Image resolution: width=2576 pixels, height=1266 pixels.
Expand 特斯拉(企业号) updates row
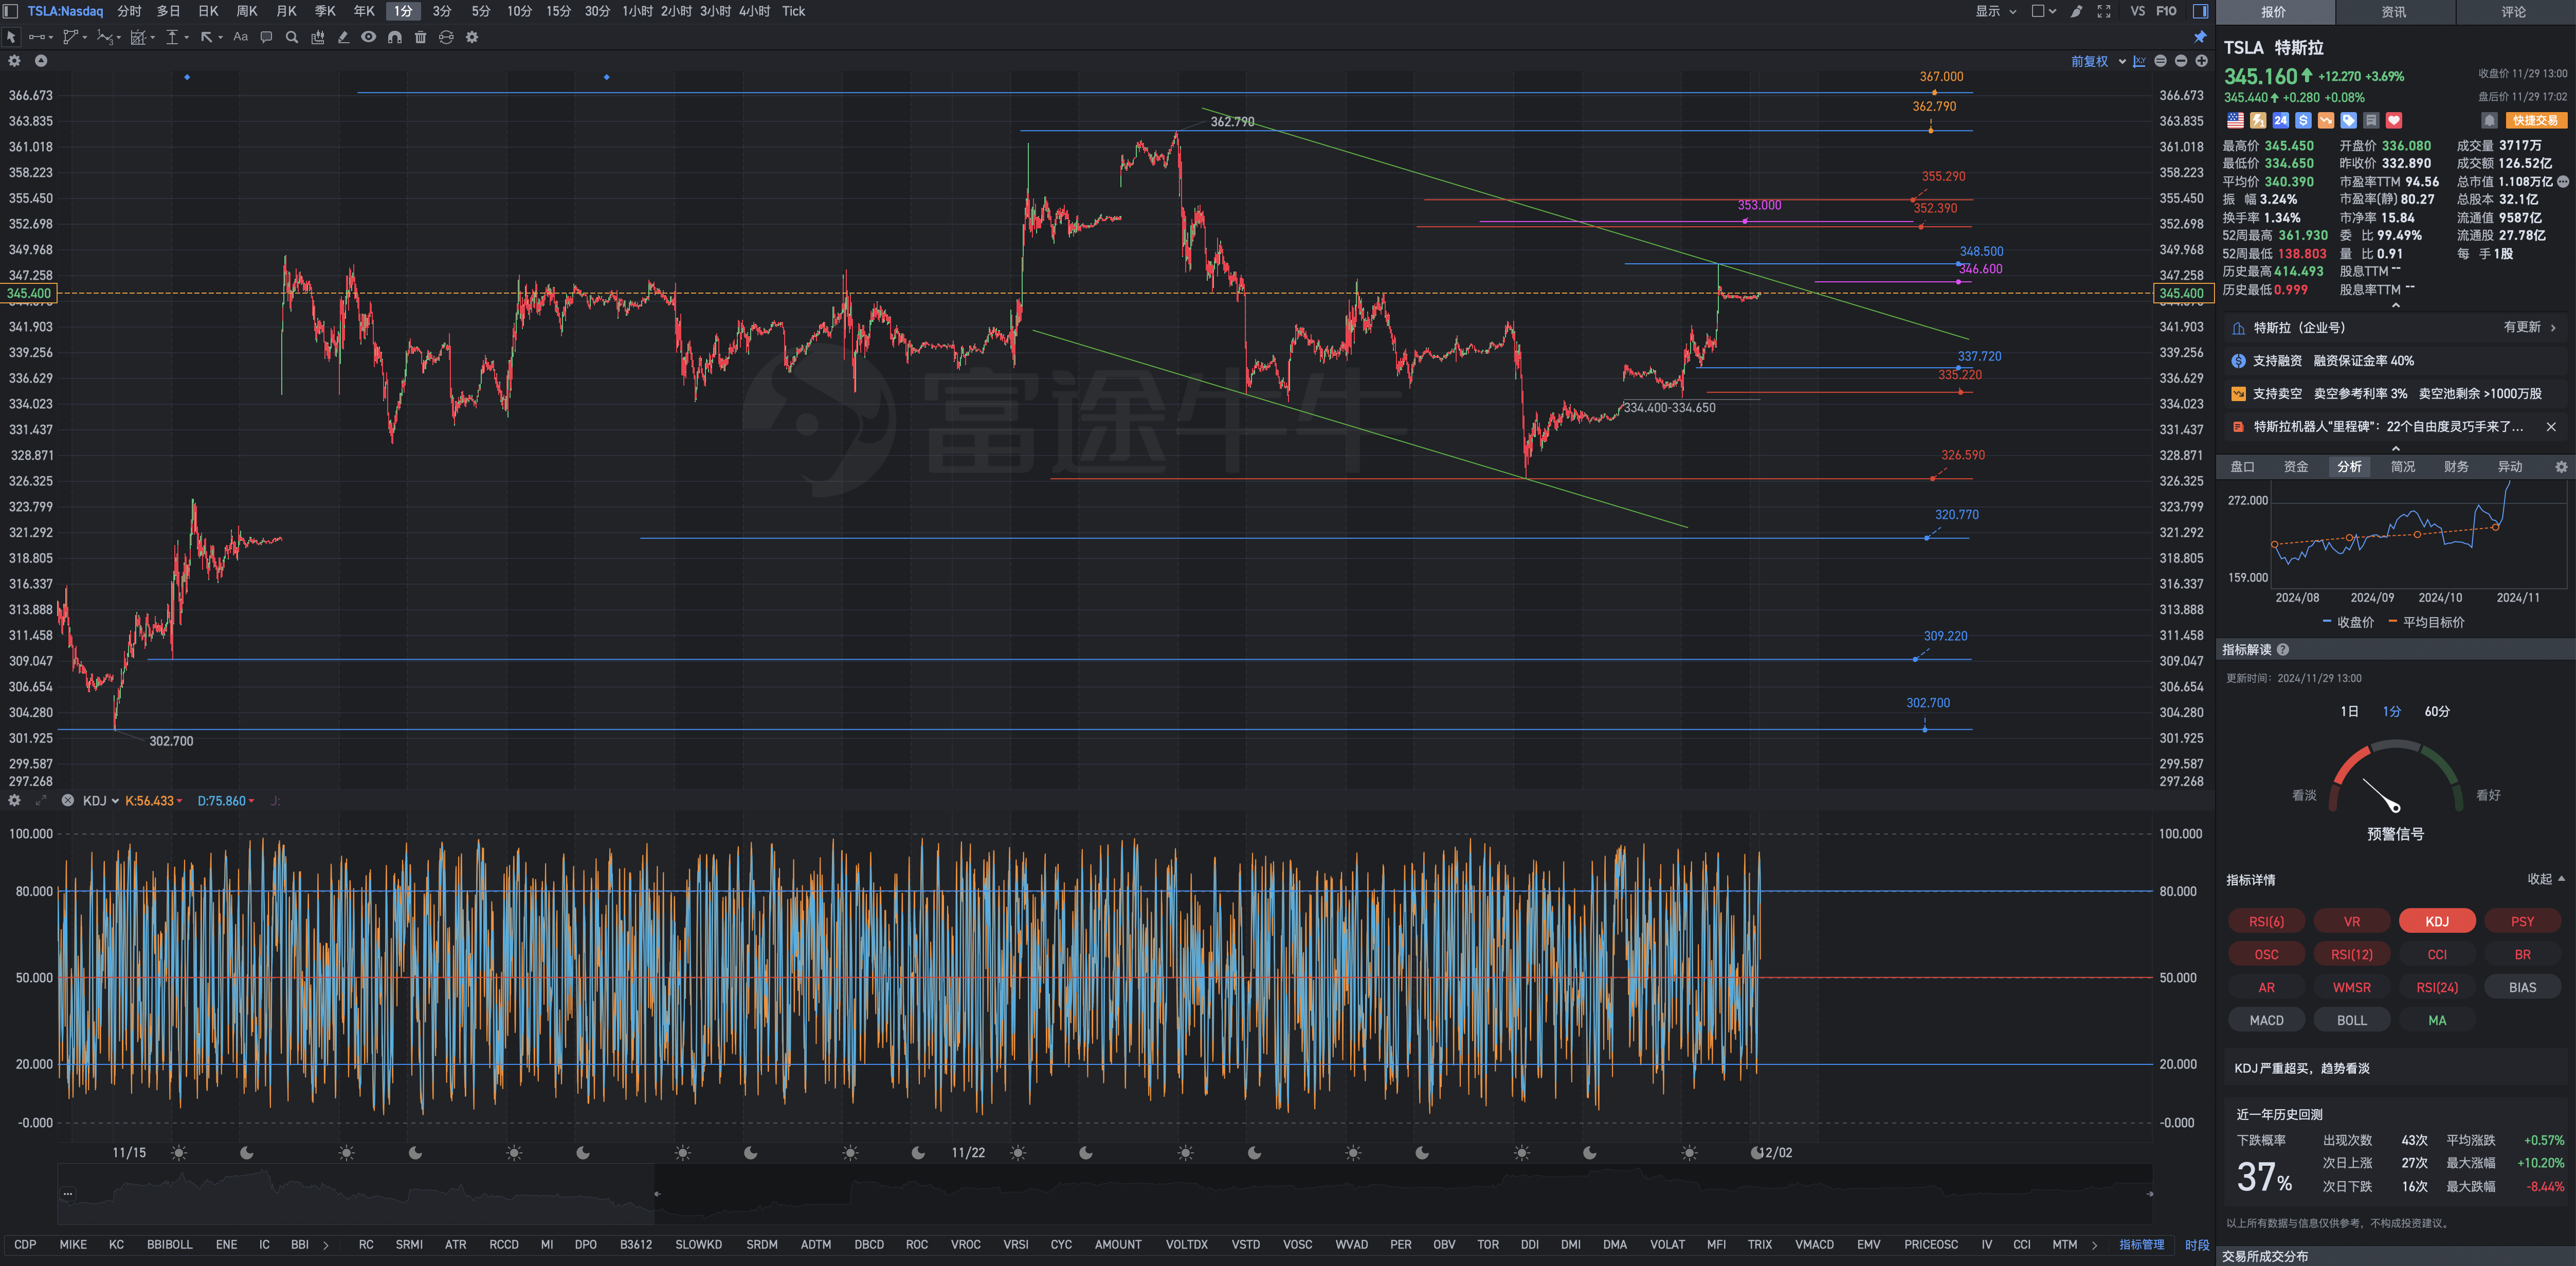(2395, 328)
